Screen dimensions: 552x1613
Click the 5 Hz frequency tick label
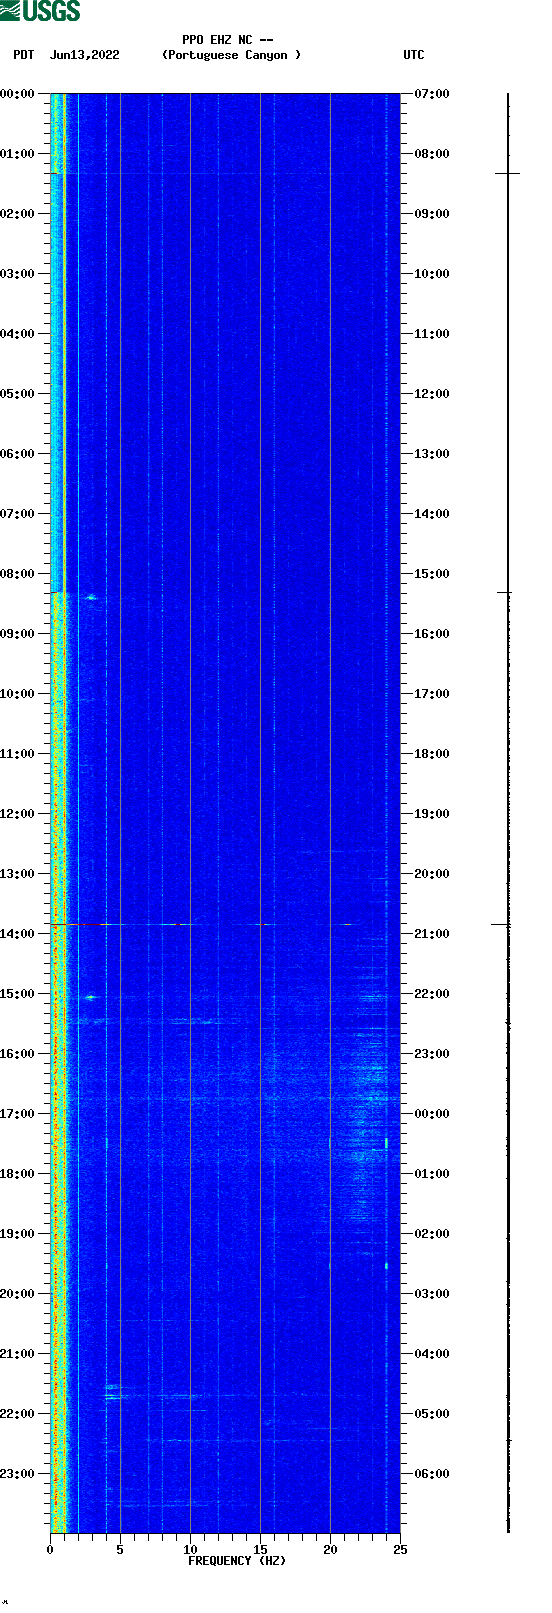tap(120, 1550)
